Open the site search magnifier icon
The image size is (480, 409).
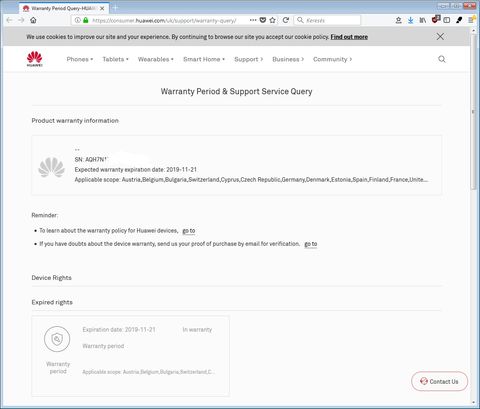(x=442, y=59)
